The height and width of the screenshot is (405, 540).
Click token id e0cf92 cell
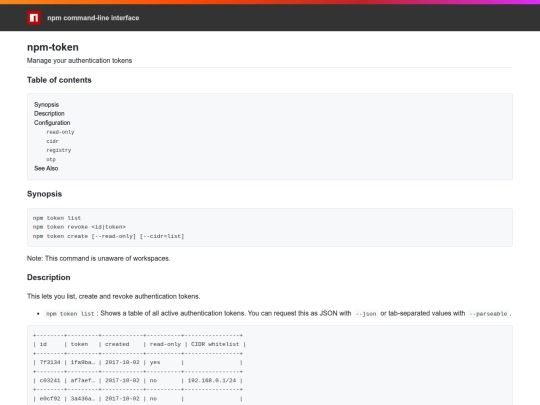point(50,399)
